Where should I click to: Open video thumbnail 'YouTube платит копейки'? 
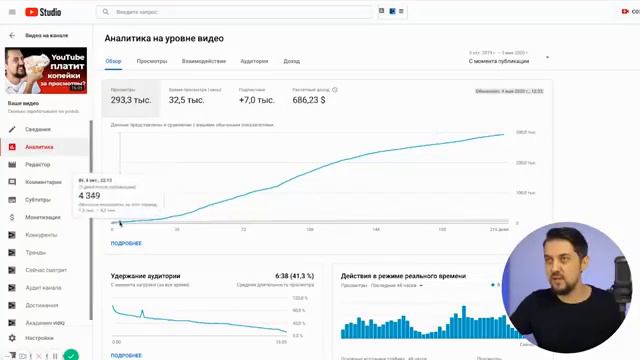click(x=46, y=70)
